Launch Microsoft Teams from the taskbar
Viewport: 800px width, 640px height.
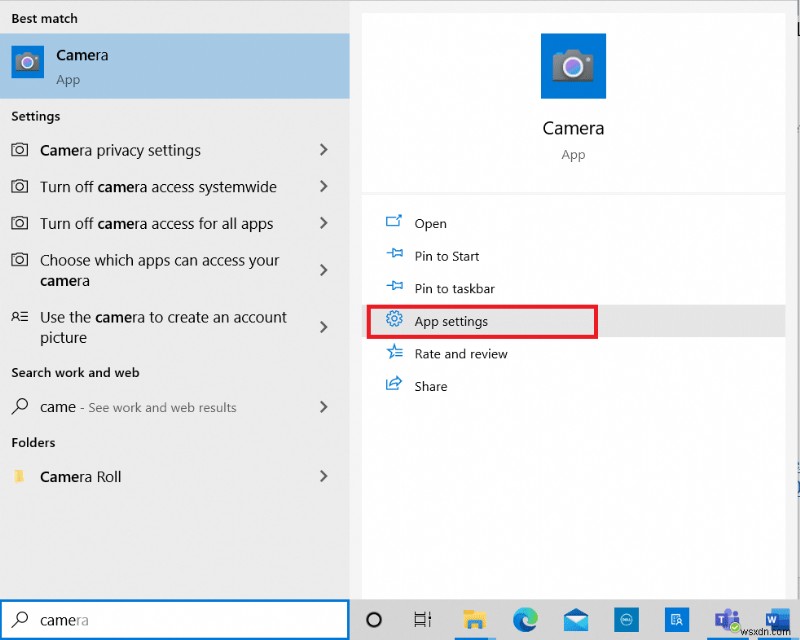[727, 619]
